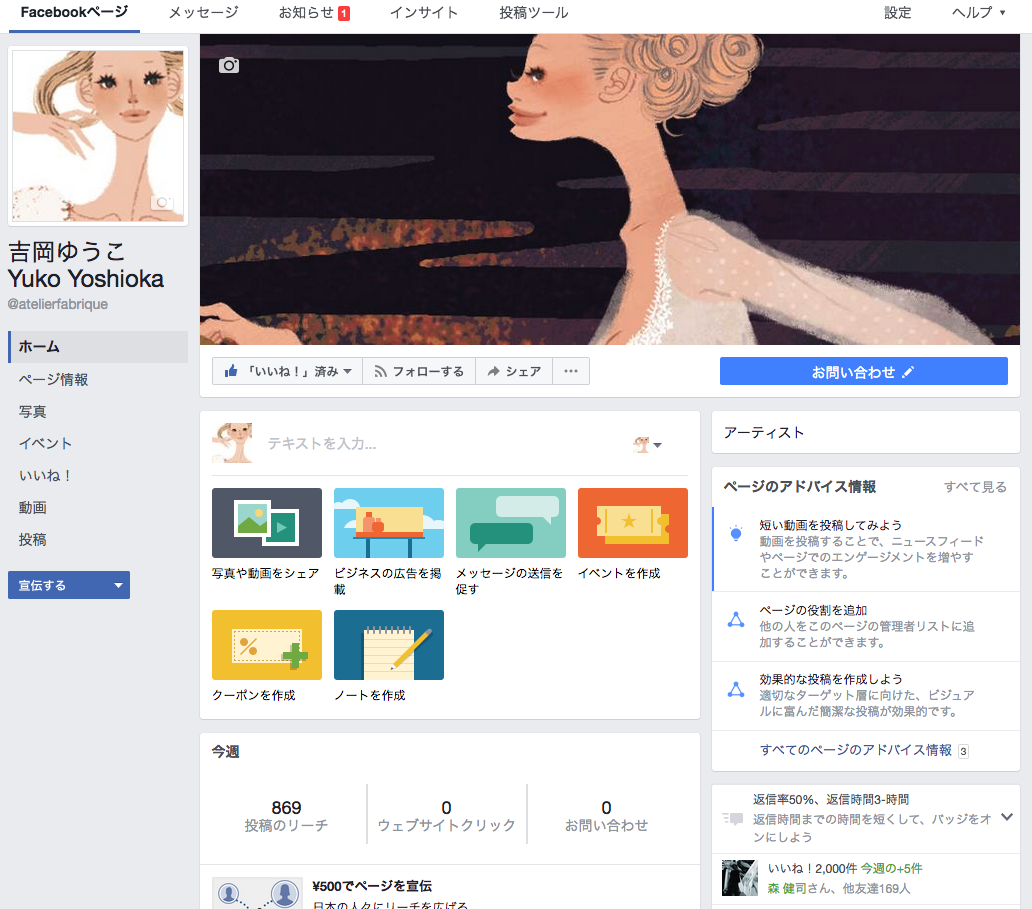
Task: Click the likes thumbnail photo beside いいね！2,000件
Action: pos(740,877)
